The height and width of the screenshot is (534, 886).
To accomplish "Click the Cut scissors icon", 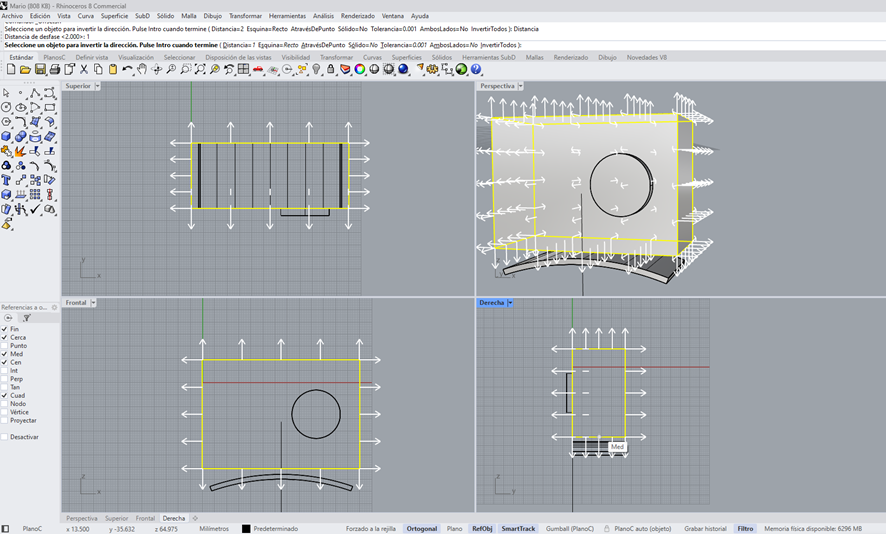I will (x=83, y=70).
